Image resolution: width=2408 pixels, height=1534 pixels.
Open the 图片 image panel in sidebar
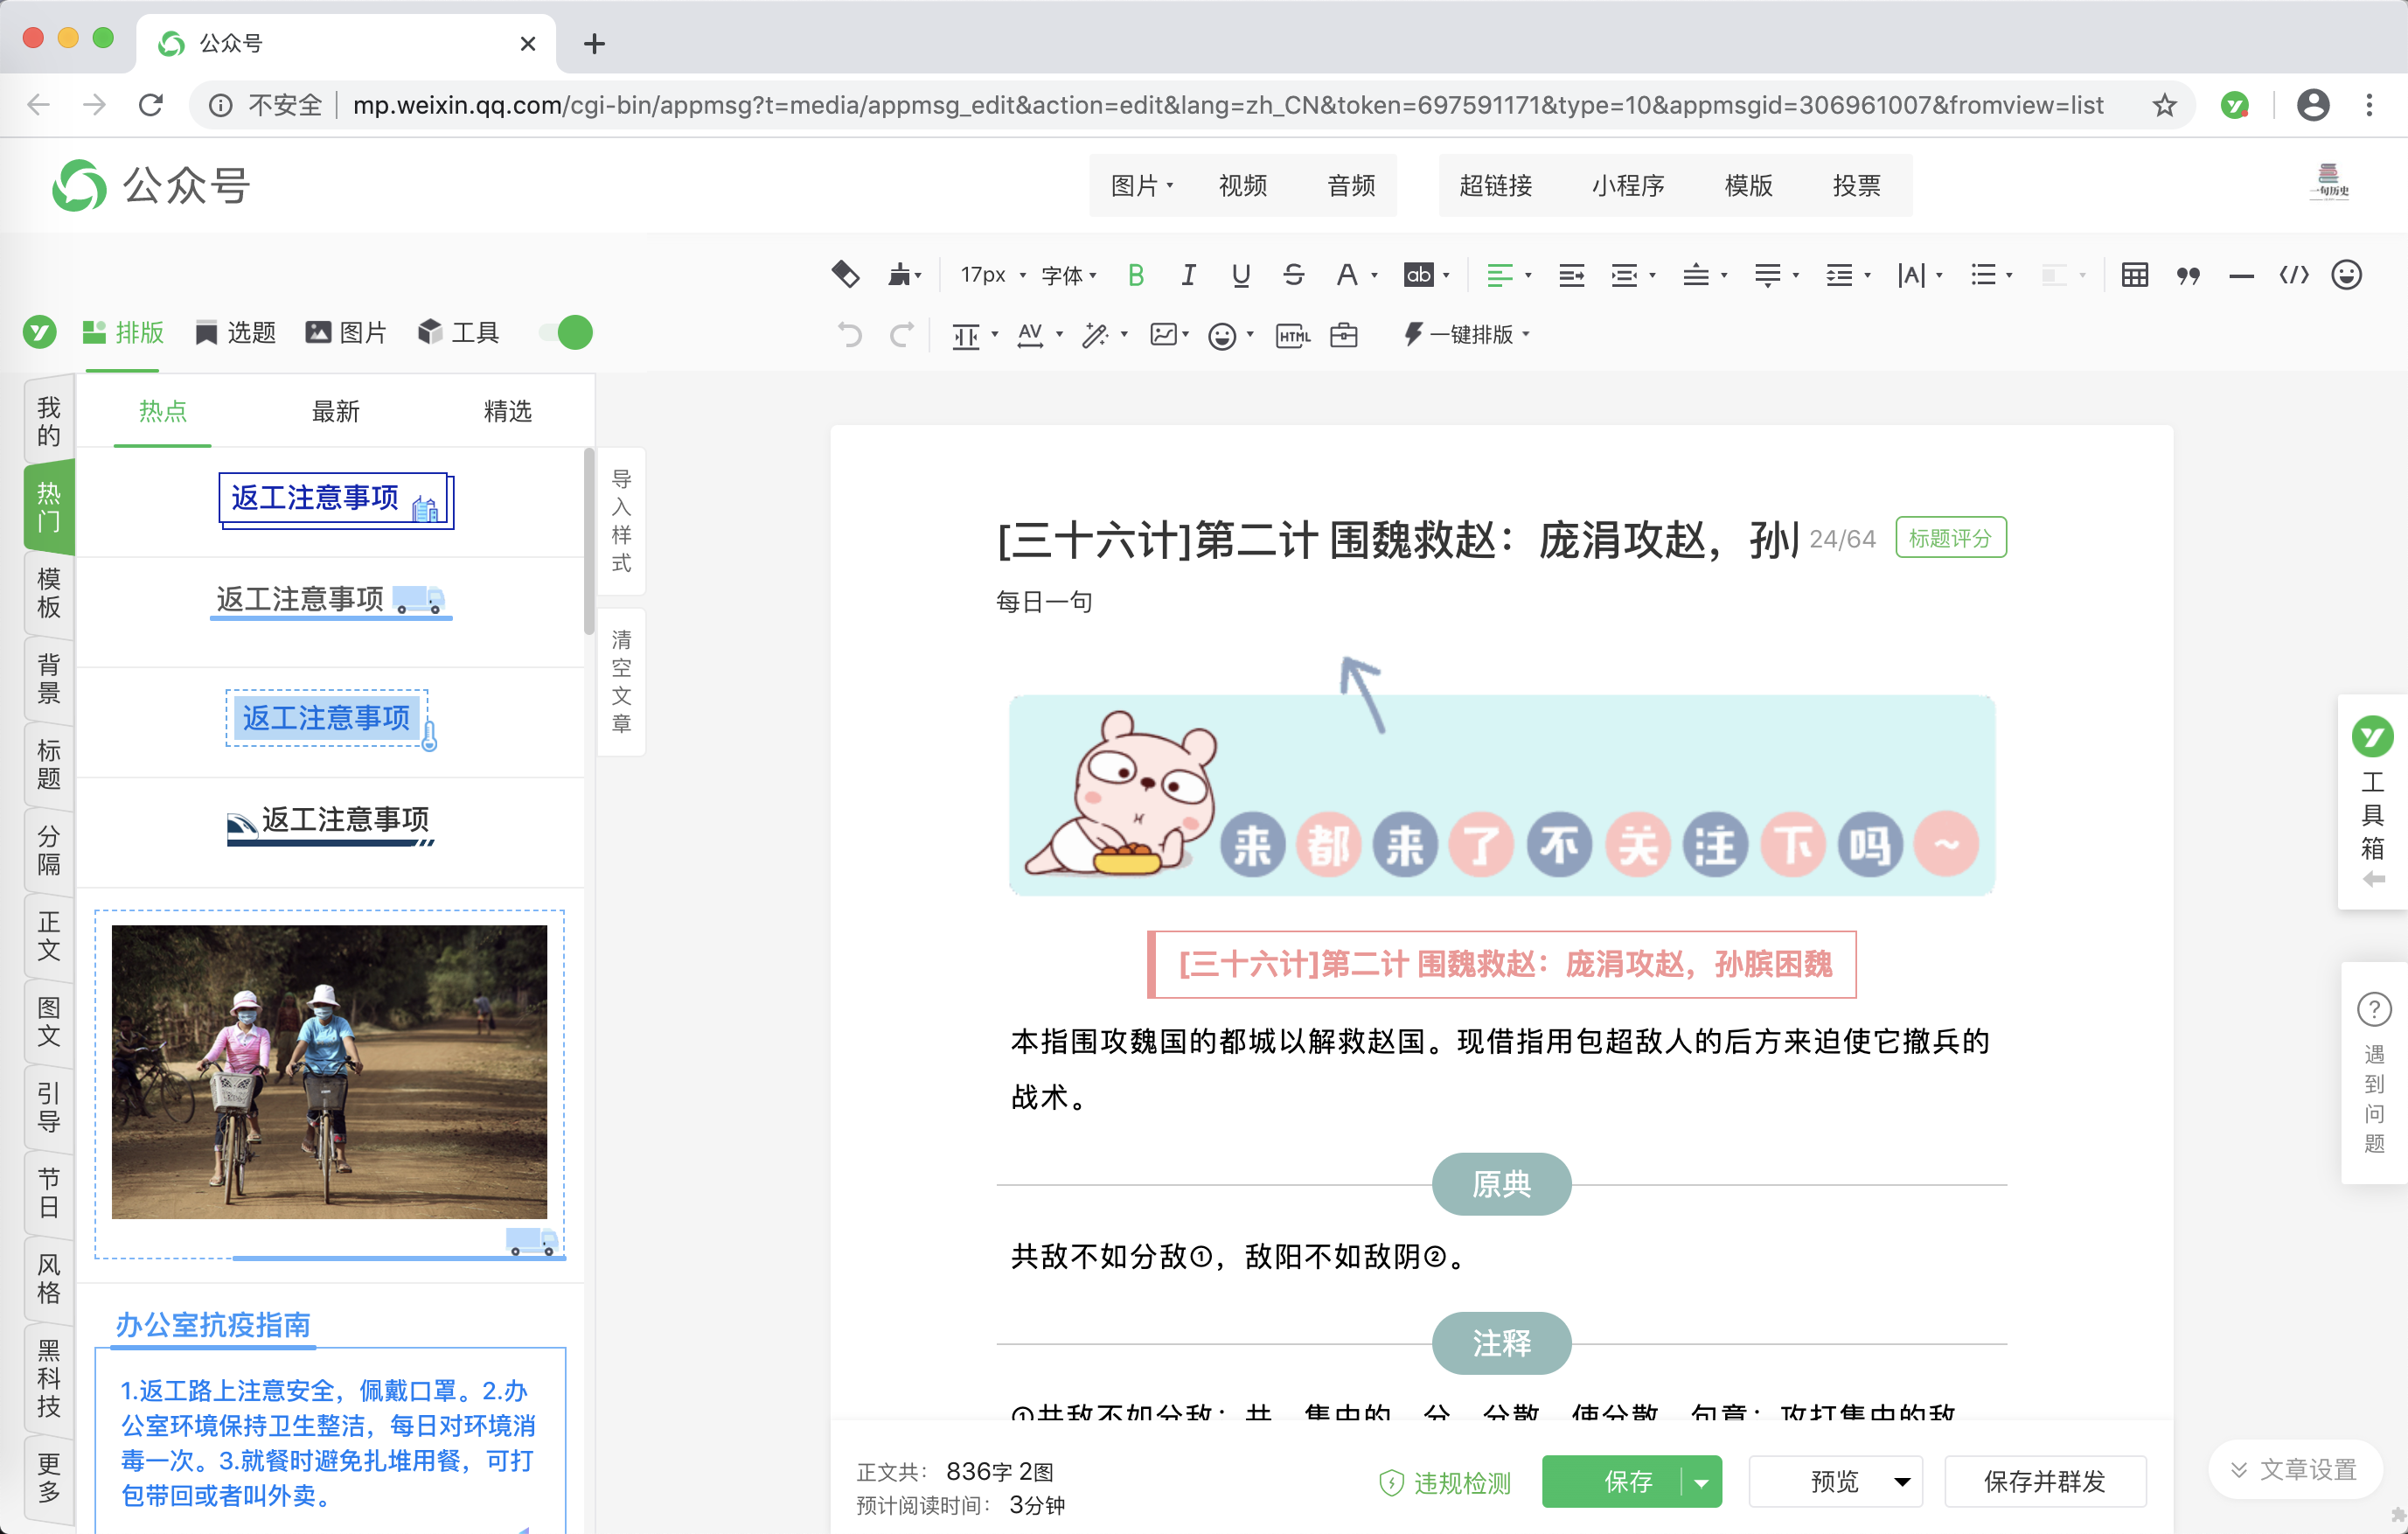[x=345, y=332]
